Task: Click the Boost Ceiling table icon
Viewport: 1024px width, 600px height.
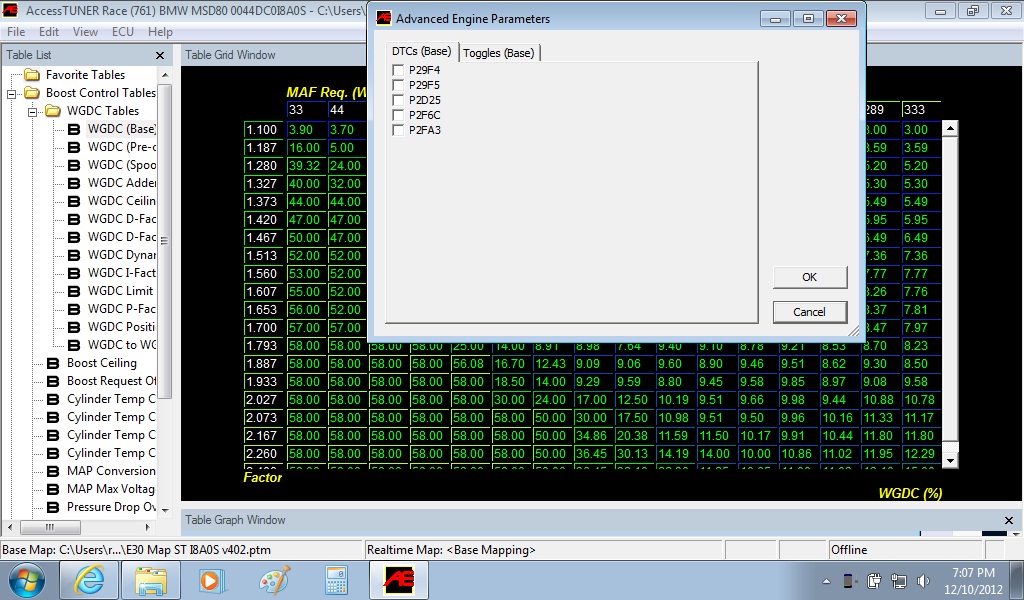Action: [53, 363]
